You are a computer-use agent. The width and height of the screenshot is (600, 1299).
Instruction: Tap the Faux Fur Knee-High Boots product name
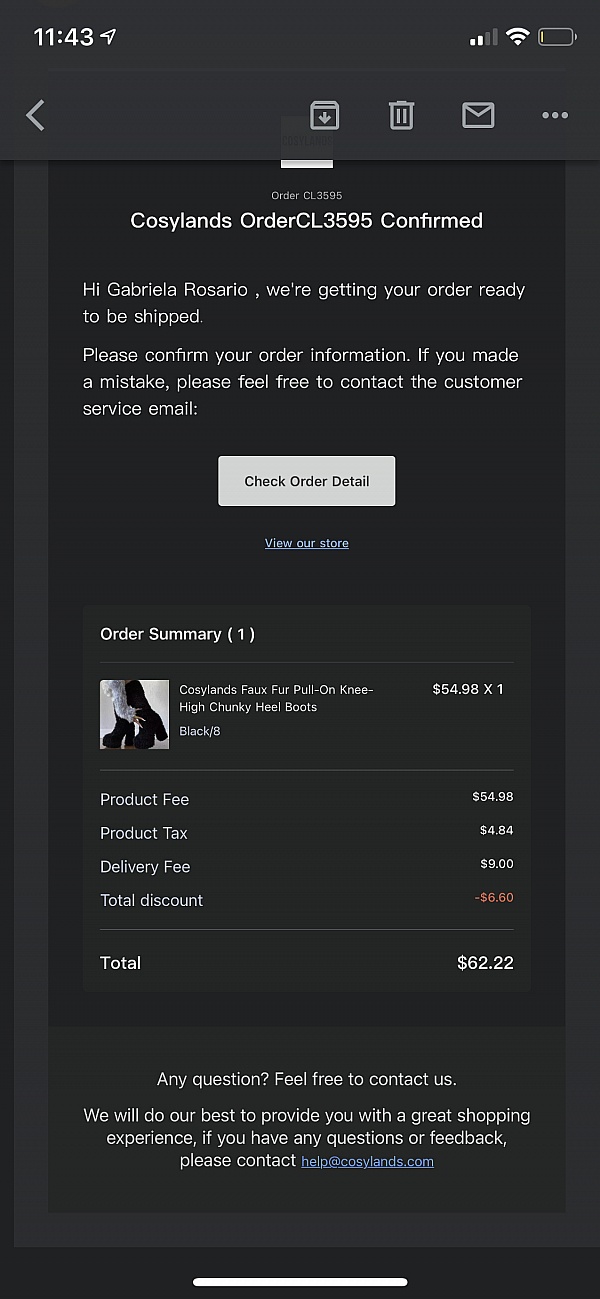[x=276, y=698]
